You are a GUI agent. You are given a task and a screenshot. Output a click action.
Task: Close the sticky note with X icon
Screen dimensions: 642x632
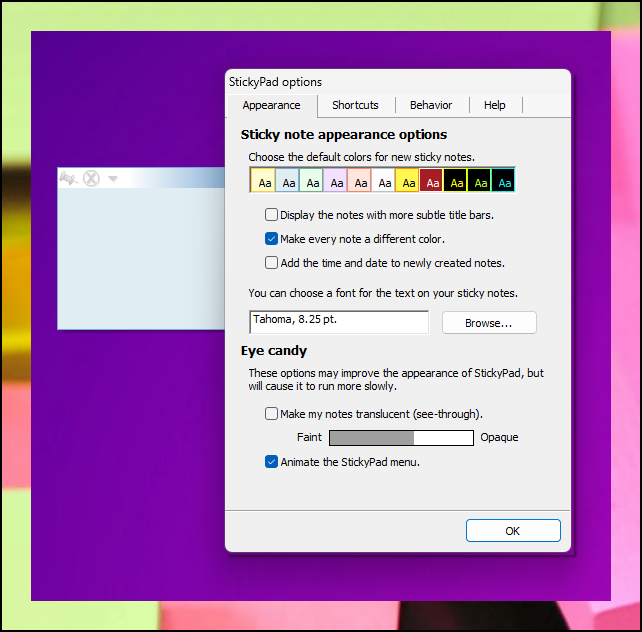91,178
